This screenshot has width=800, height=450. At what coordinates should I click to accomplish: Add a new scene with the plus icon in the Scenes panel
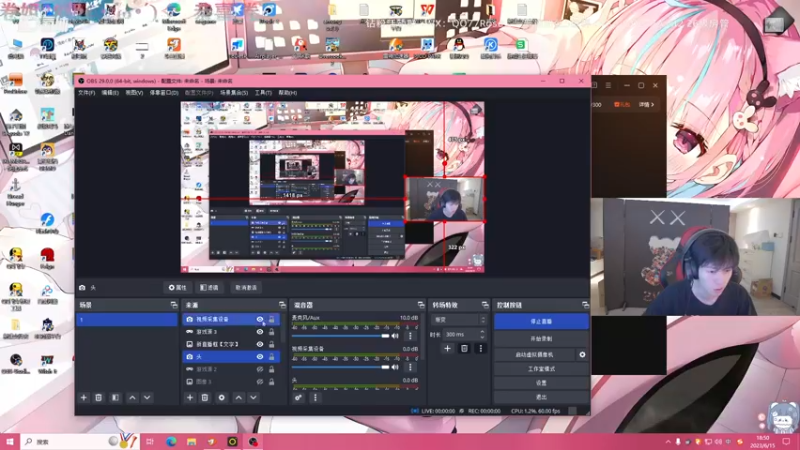coord(84,397)
